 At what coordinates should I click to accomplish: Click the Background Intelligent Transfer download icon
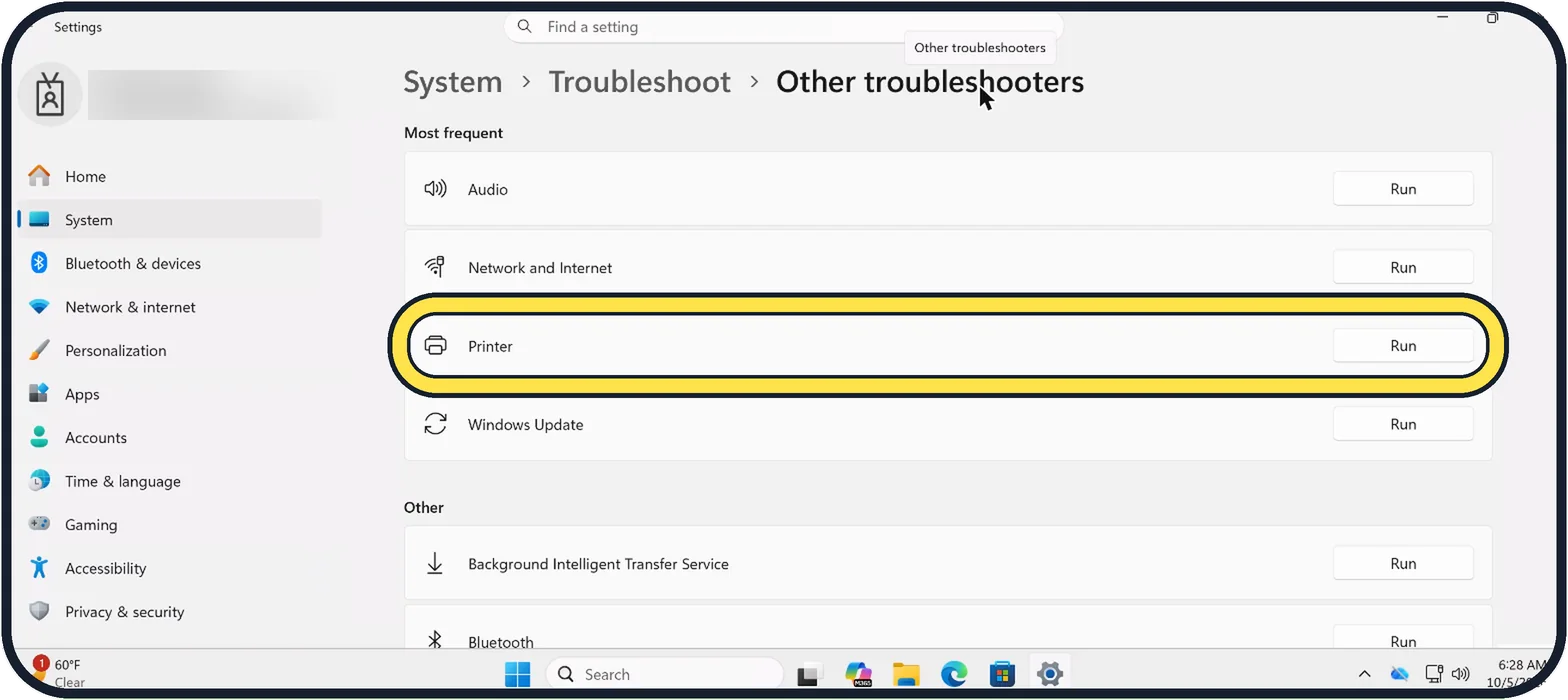tap(435, 564)
